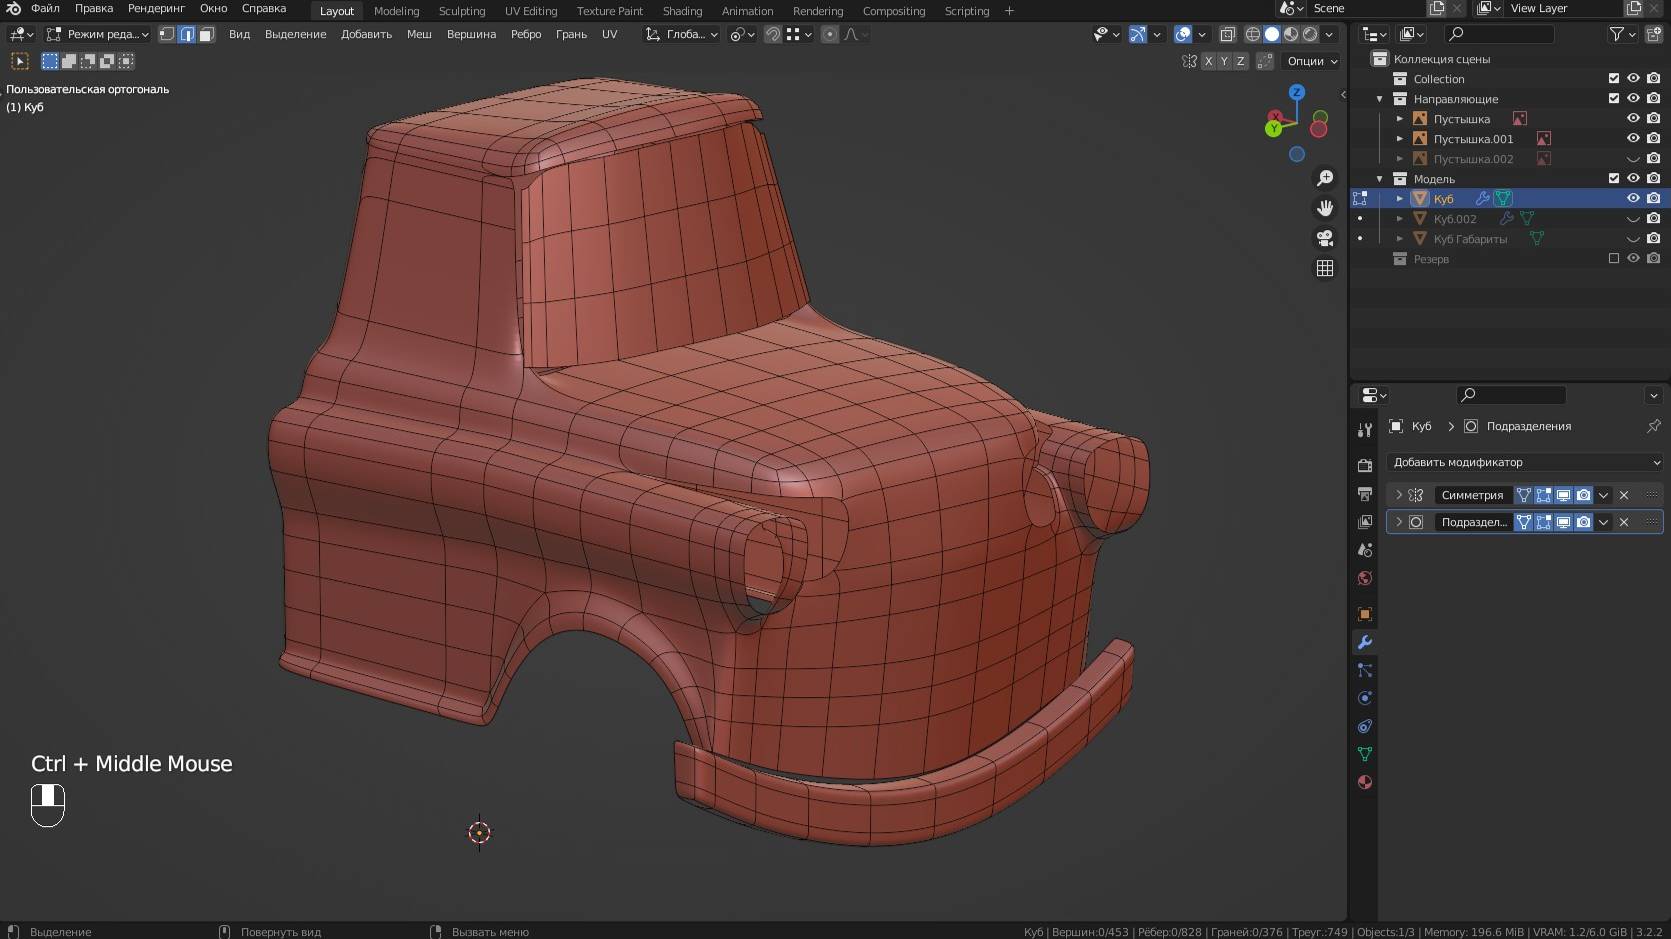1671x939 pixels.
Task: Open the Physics properties tab
Action: click(x=1365, y=698)
